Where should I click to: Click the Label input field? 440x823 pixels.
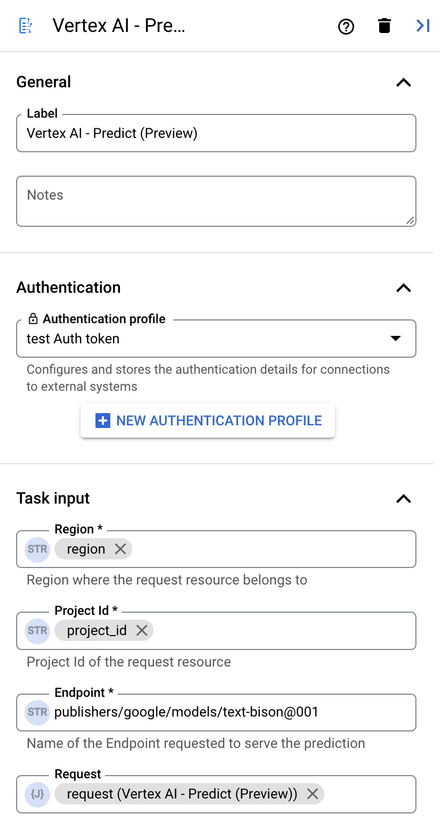click(x=216, y=133)
